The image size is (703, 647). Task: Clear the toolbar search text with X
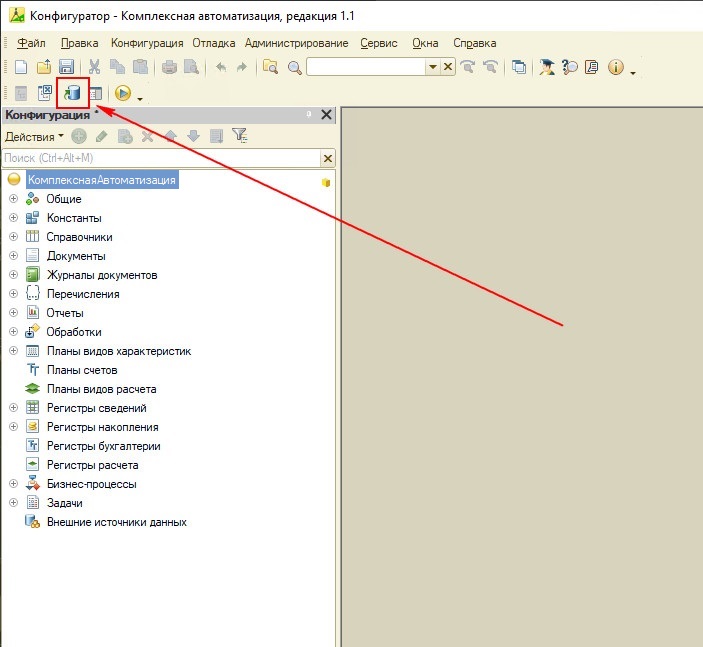click(447, 67)
